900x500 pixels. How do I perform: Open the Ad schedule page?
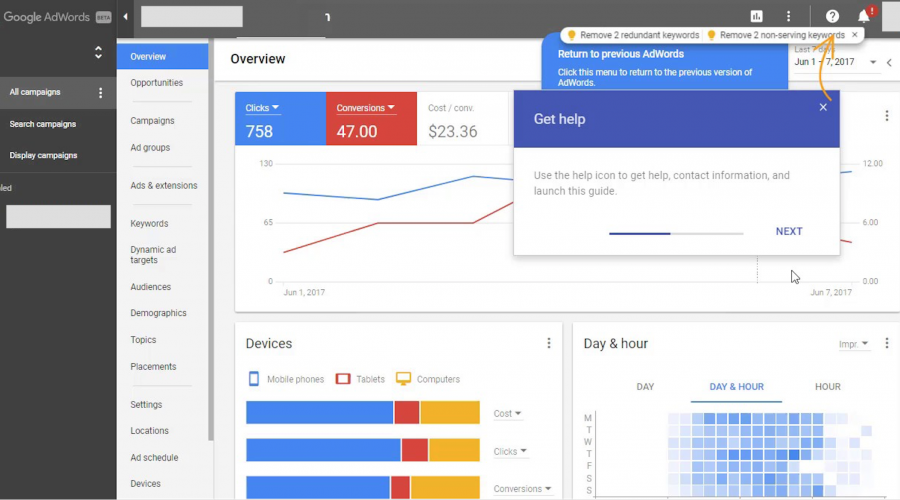pyautogui.click(x=154, y=458)
